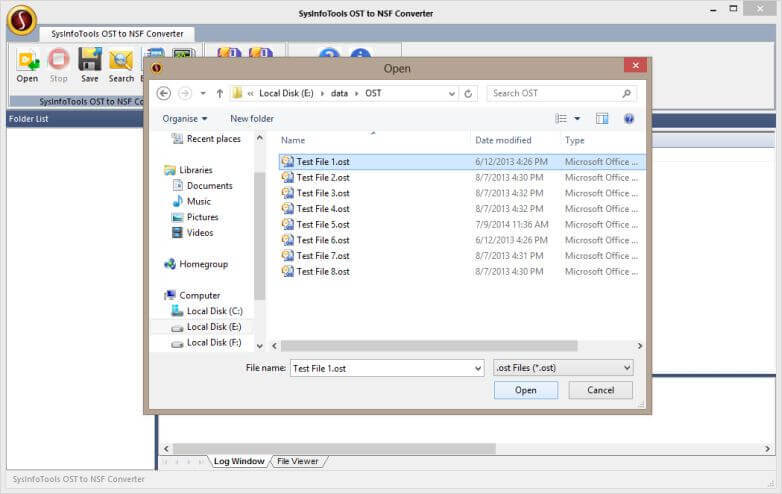Toggle the preview pane icon
The width and height of the screenshot is (782, 494).
click(602, 119)
